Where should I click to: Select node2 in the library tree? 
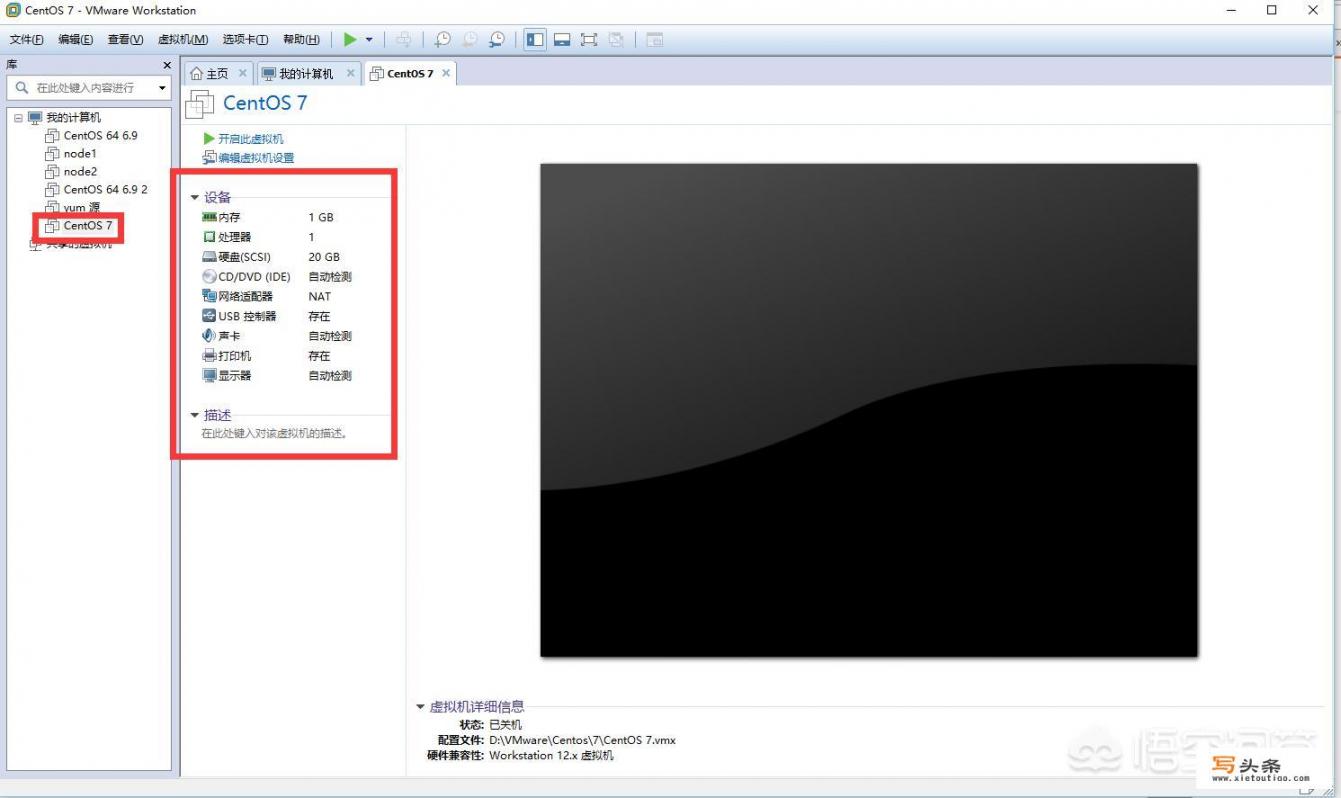click(80, 171)
